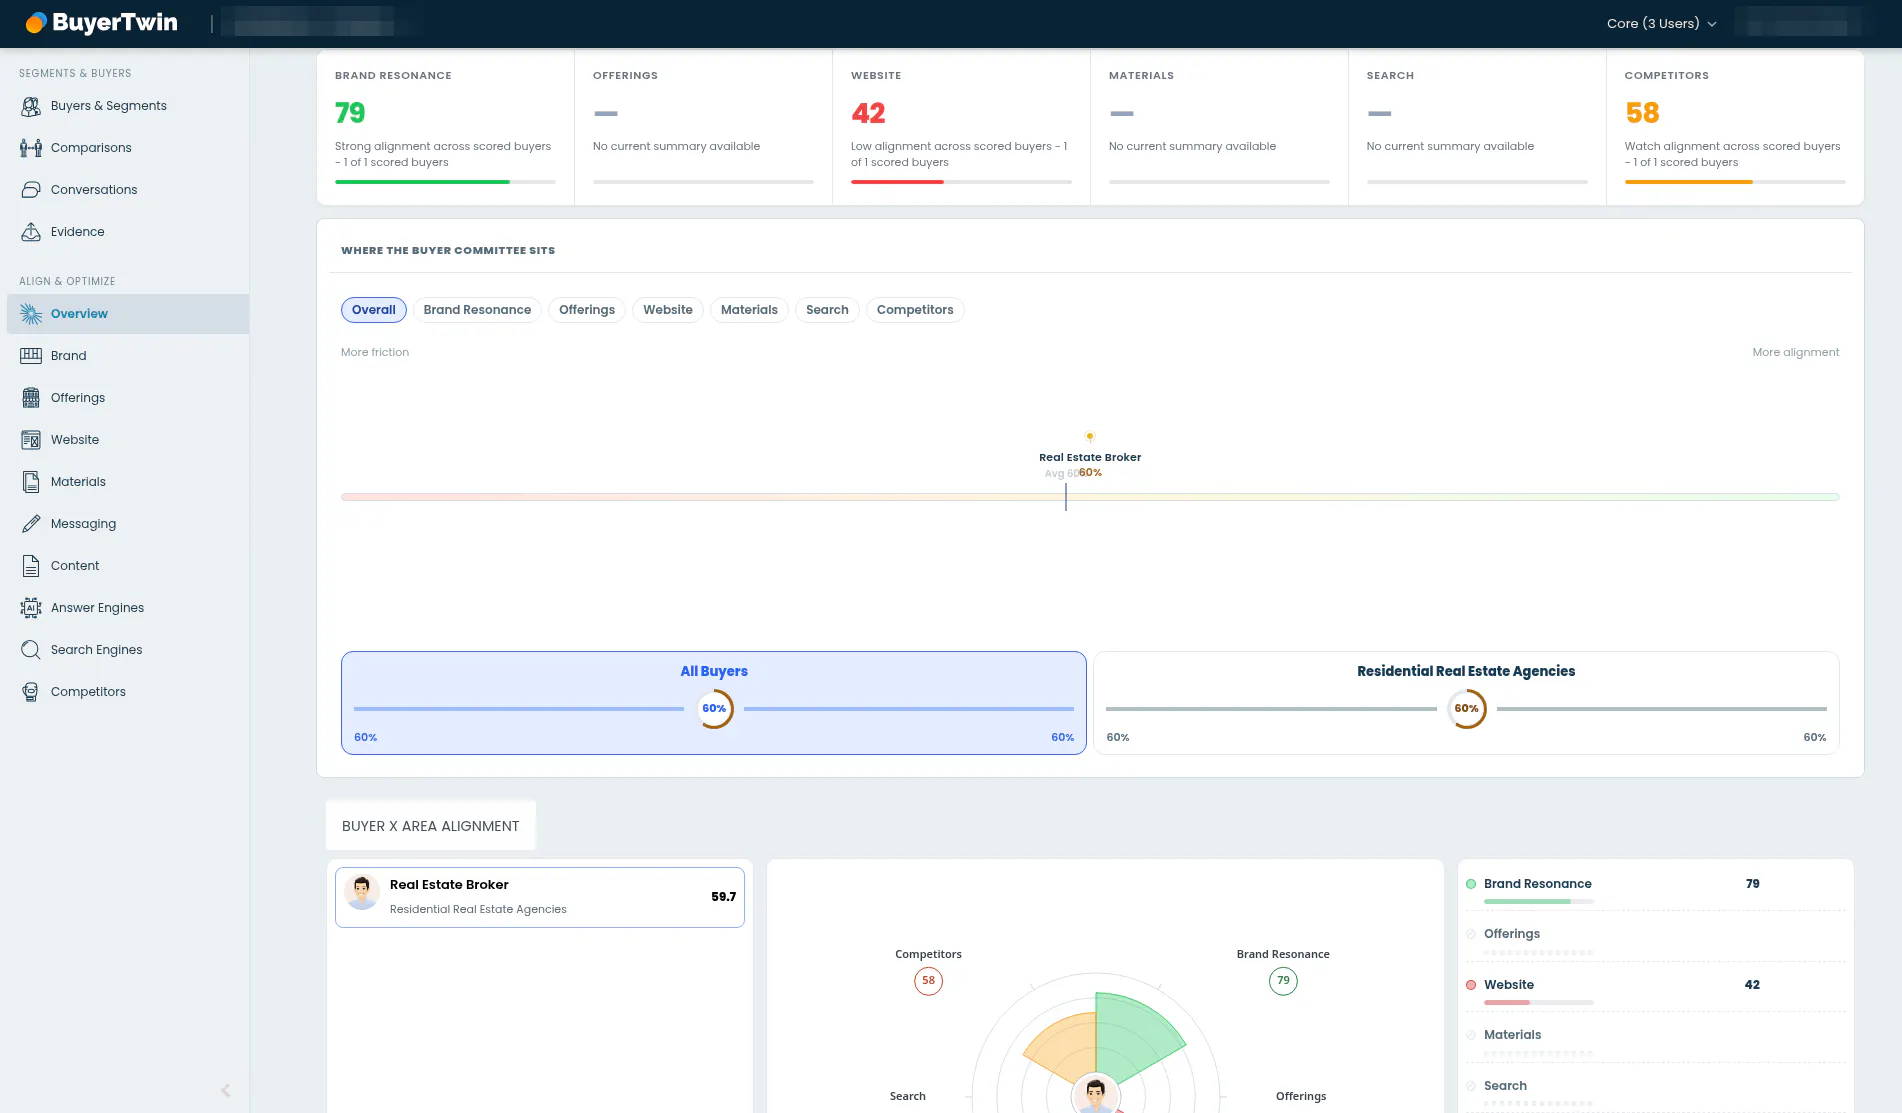
Task: Select the Overall filter pill
Action: [374, 310]
